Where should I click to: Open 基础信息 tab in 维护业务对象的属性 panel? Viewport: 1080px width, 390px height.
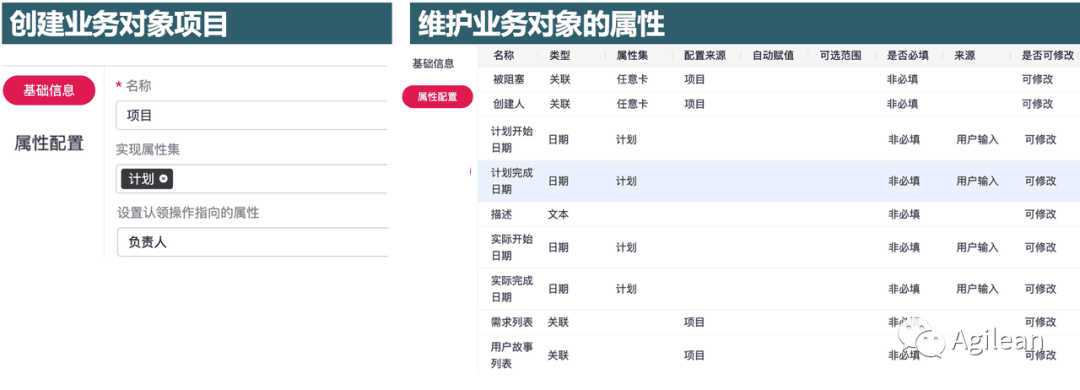coord(433,63)
